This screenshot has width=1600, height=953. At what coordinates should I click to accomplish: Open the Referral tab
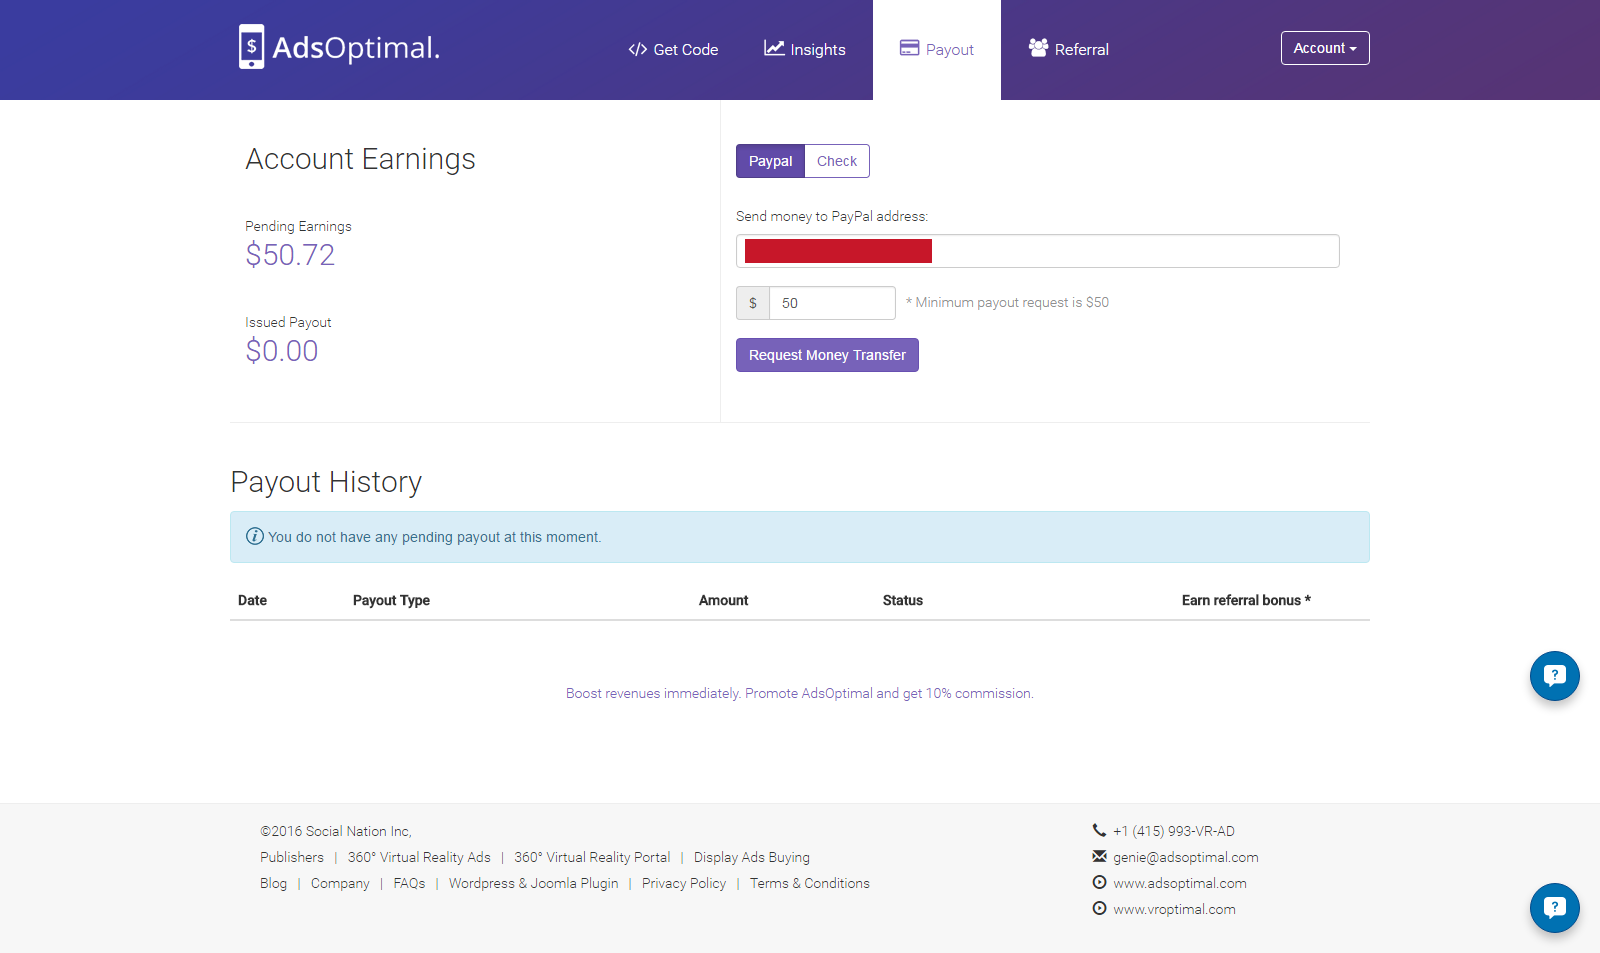click(x=1069, y=50)
